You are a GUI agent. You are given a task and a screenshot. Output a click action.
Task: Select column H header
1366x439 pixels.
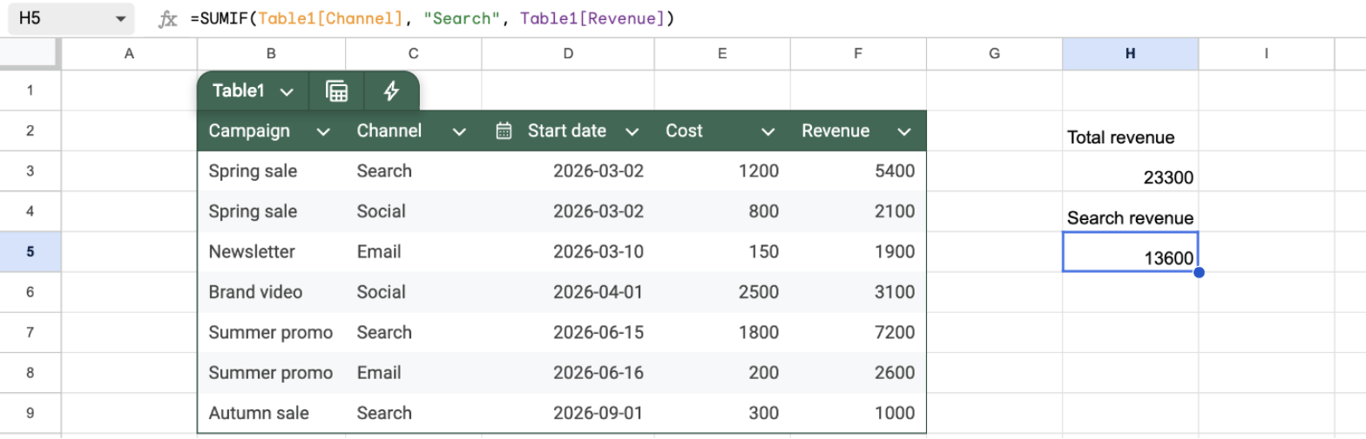tap(1130, 54)
